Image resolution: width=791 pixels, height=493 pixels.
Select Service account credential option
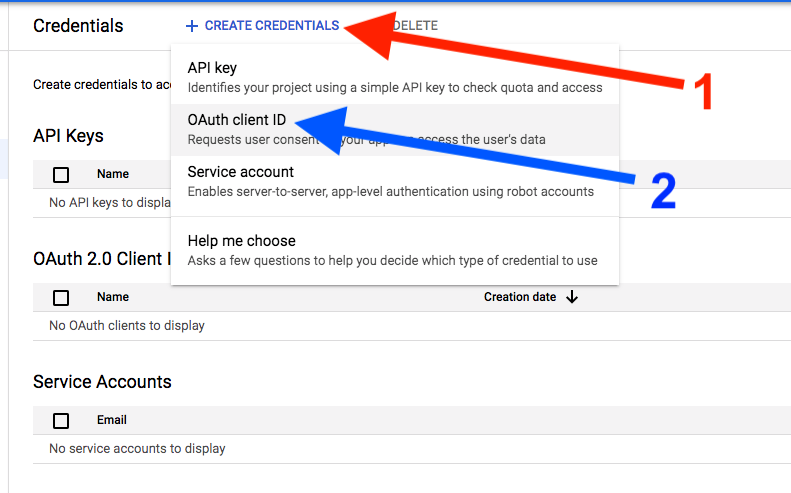[x=395, y=182]
